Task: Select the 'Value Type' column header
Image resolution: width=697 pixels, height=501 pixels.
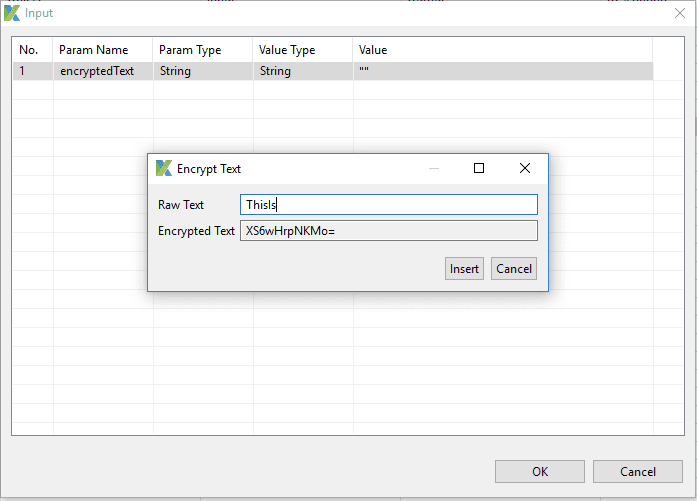Action: (303, 50)
